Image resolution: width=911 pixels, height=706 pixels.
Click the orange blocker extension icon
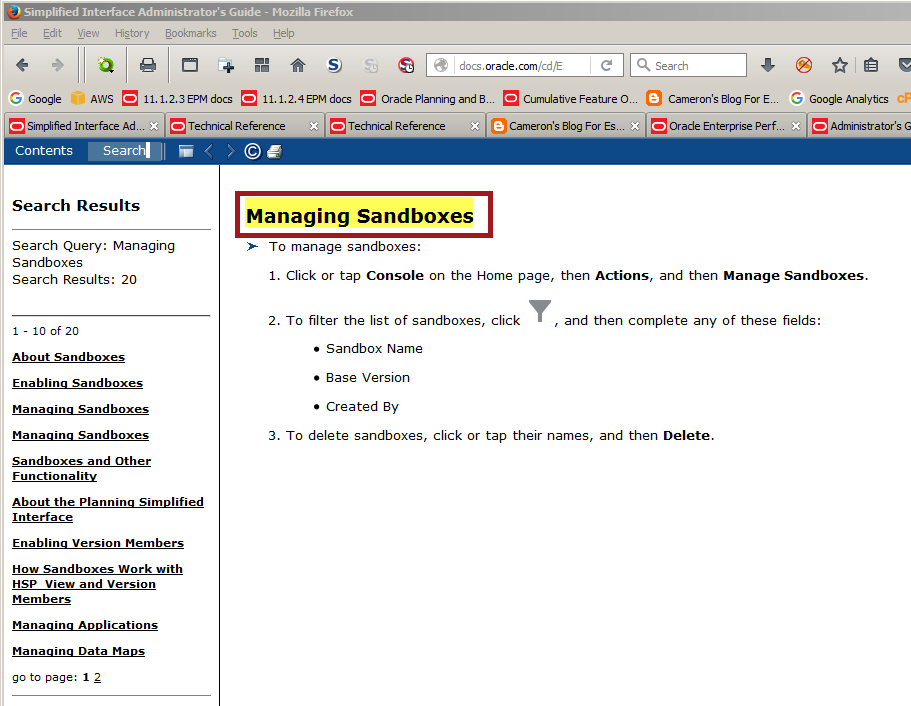pyautogui.click(x=804, y=65)
